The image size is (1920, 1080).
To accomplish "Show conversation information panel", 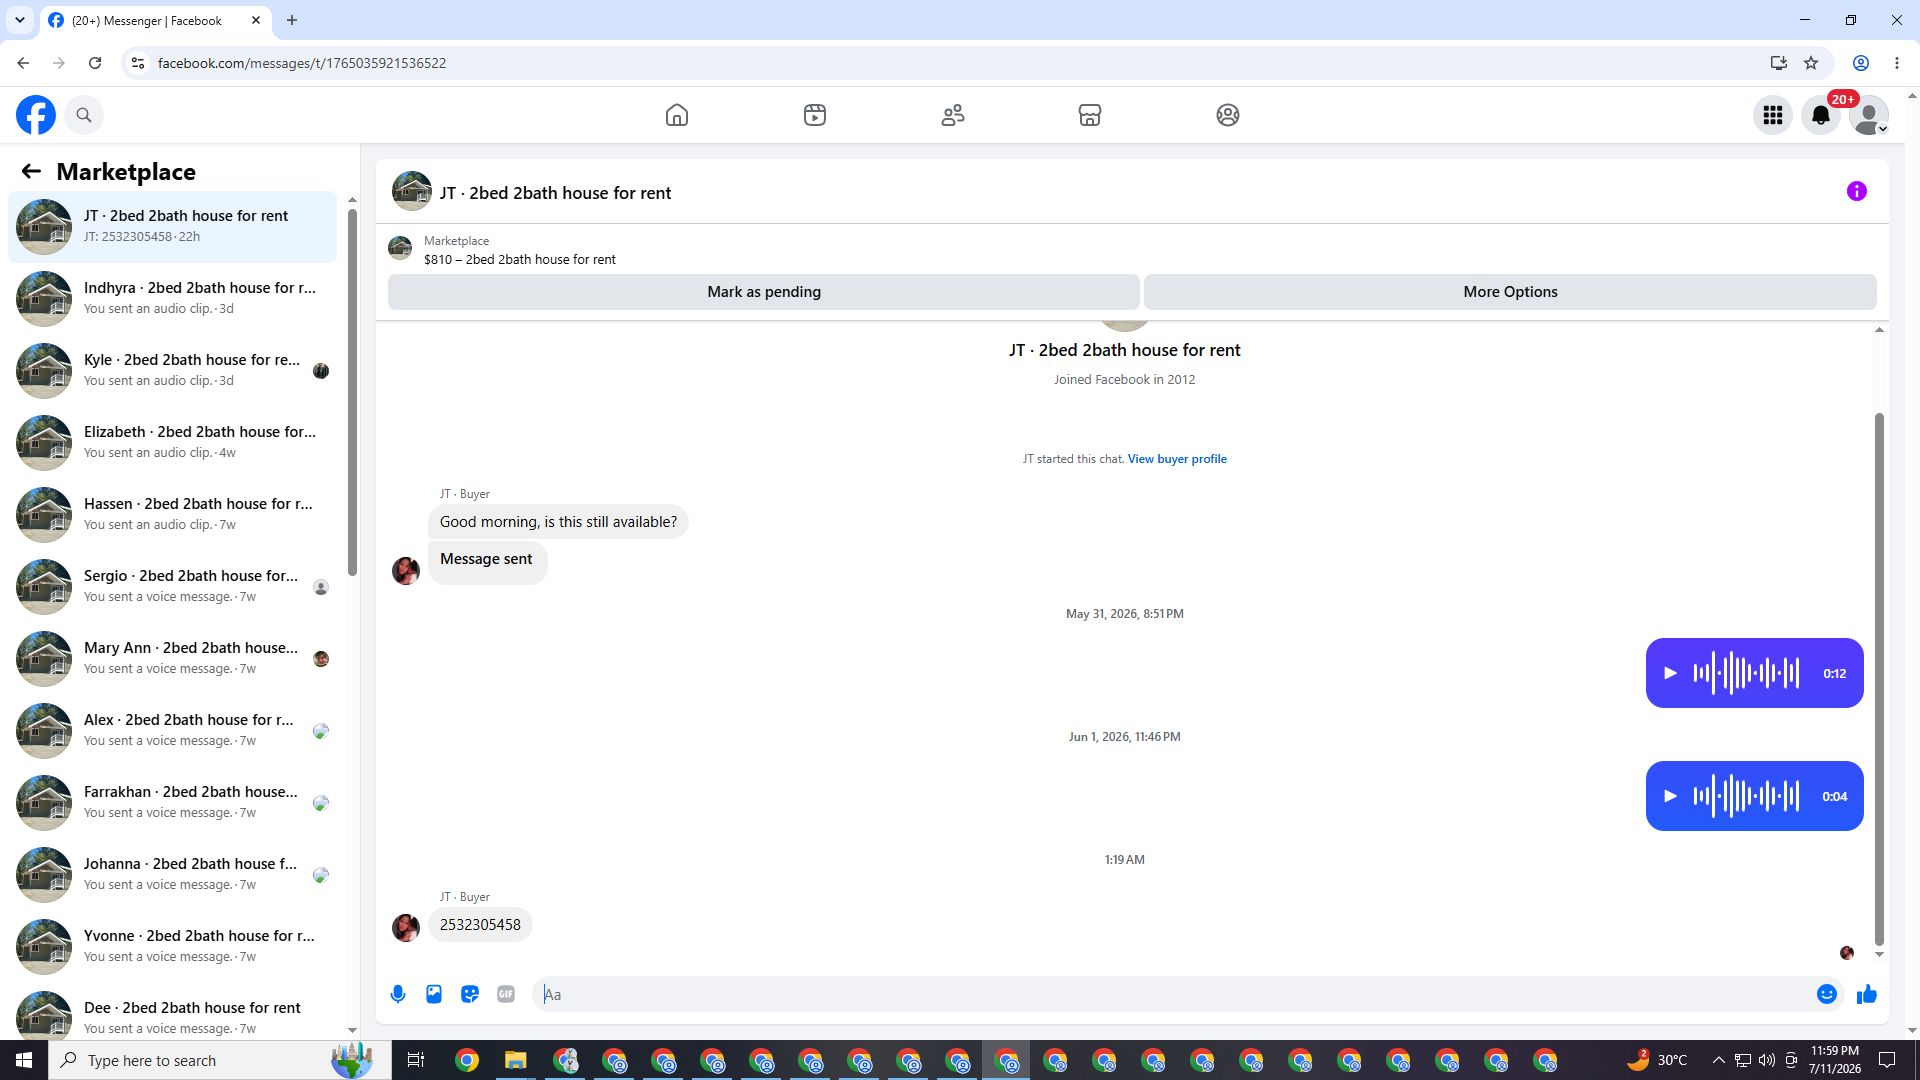I will (x=1857, y=191).
